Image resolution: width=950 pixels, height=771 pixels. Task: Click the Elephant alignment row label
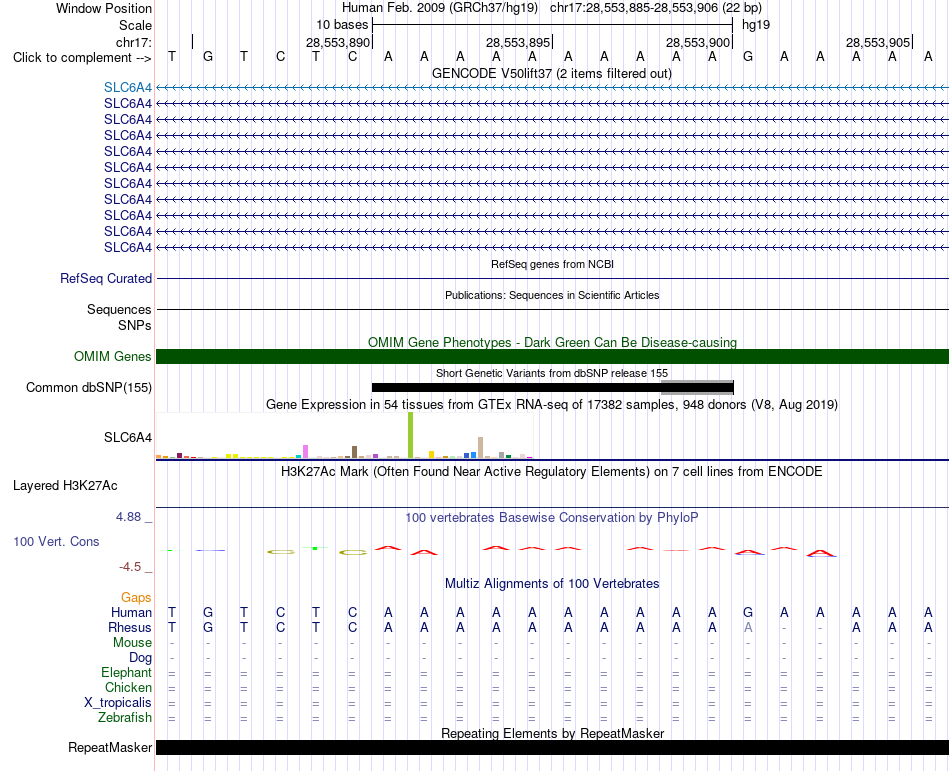pyautogui.click(x=127, y=673)
